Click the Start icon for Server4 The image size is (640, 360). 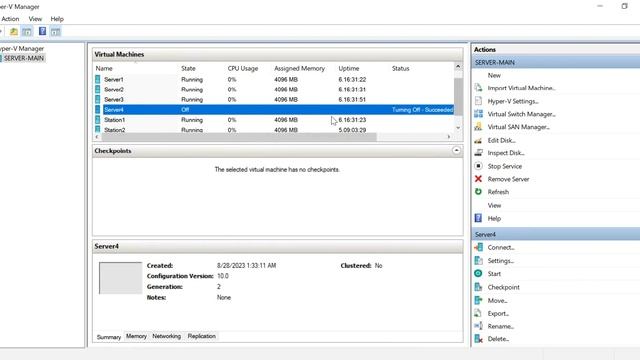coord(478,273)
